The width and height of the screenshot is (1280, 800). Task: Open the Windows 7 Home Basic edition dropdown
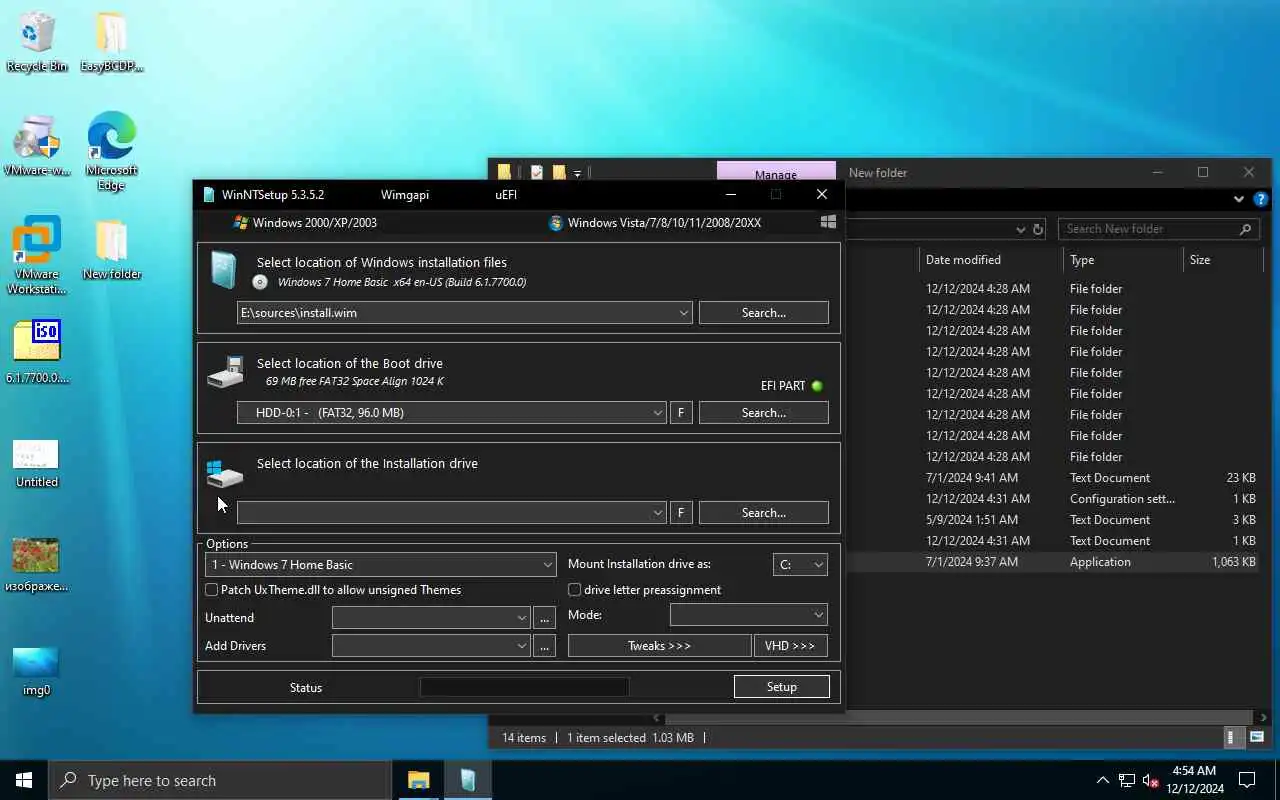380,565
